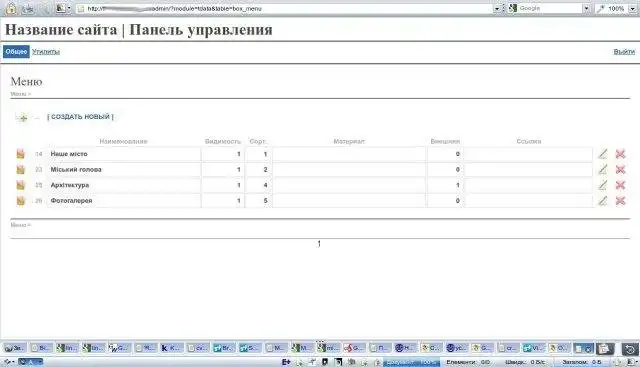Open the address bar history dropdown arrow
640x367 pixels.
[497, 9]
